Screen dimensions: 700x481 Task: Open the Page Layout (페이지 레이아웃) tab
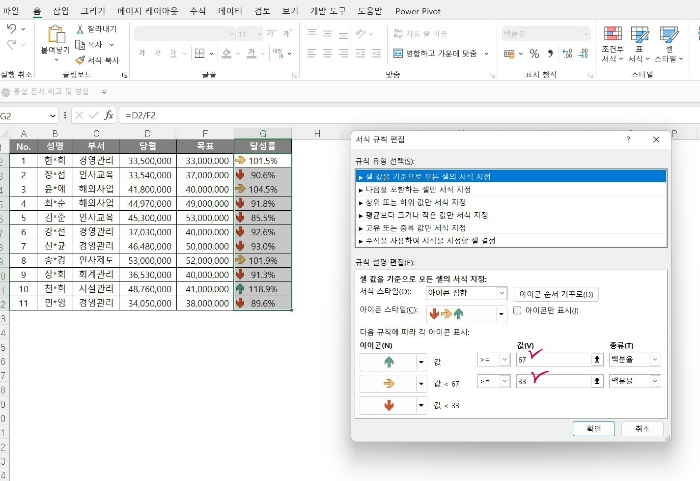(x=147, y=11)
